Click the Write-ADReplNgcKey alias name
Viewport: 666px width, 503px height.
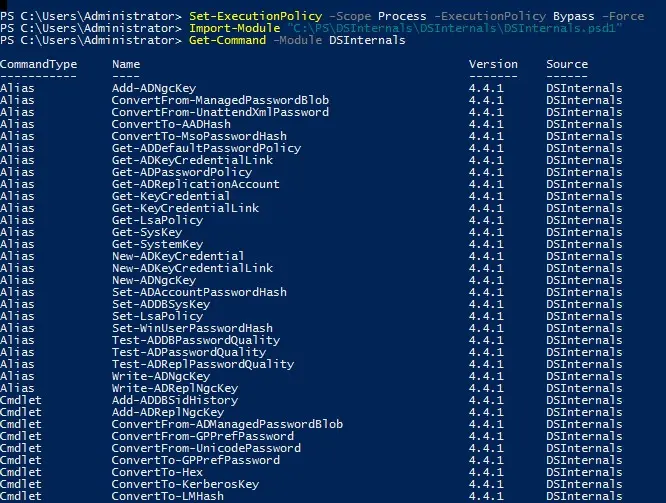[175, 388]
